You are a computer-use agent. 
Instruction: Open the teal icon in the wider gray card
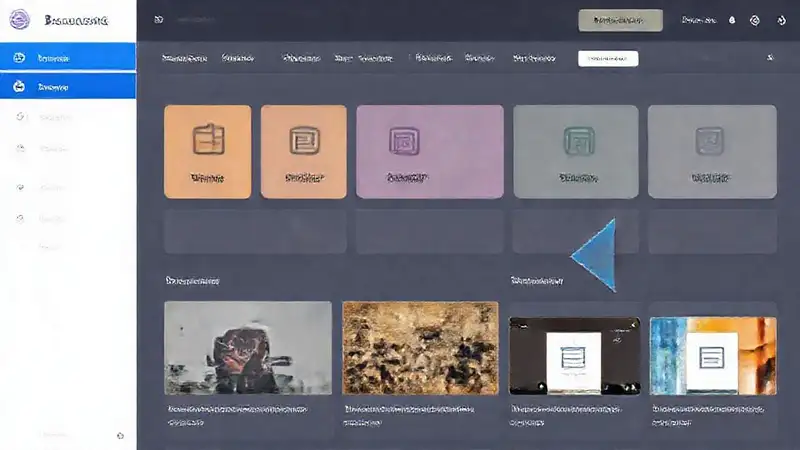coord(579,141)
